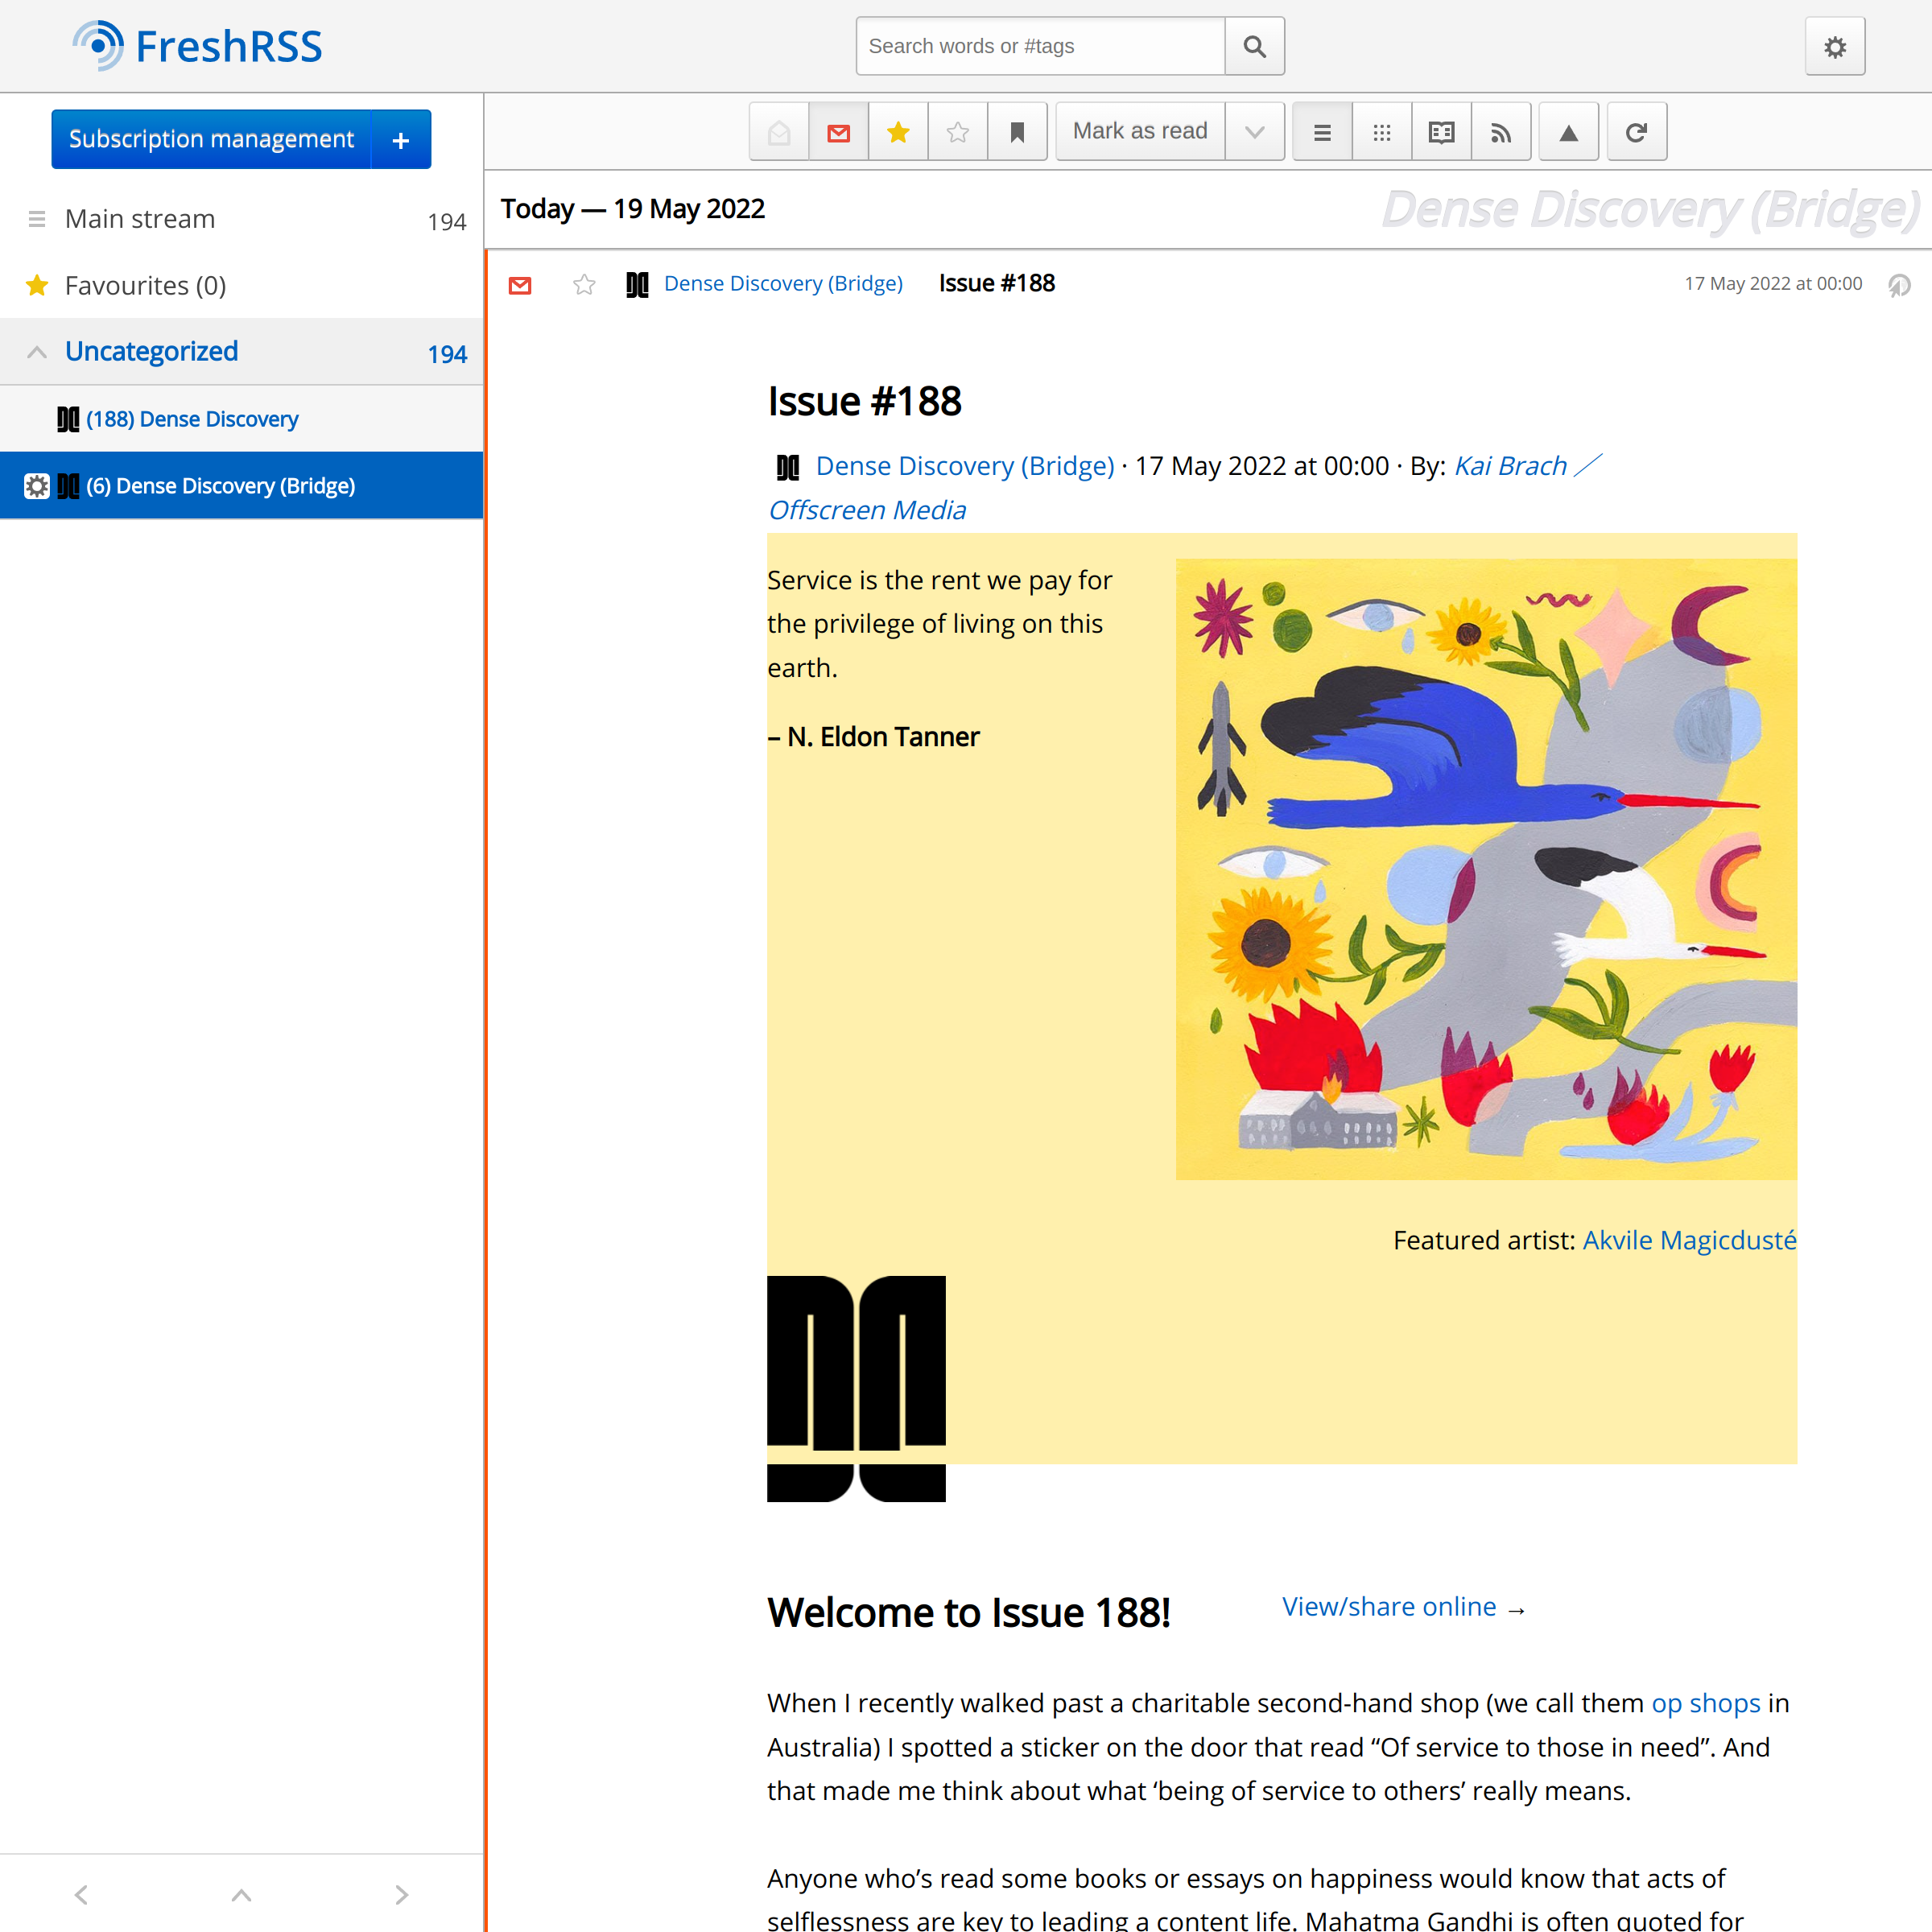Screen dimensions: 1932x1932
Task: Select (6) Dense Discovery (Bridge) feed
Action: pos(220,486)
